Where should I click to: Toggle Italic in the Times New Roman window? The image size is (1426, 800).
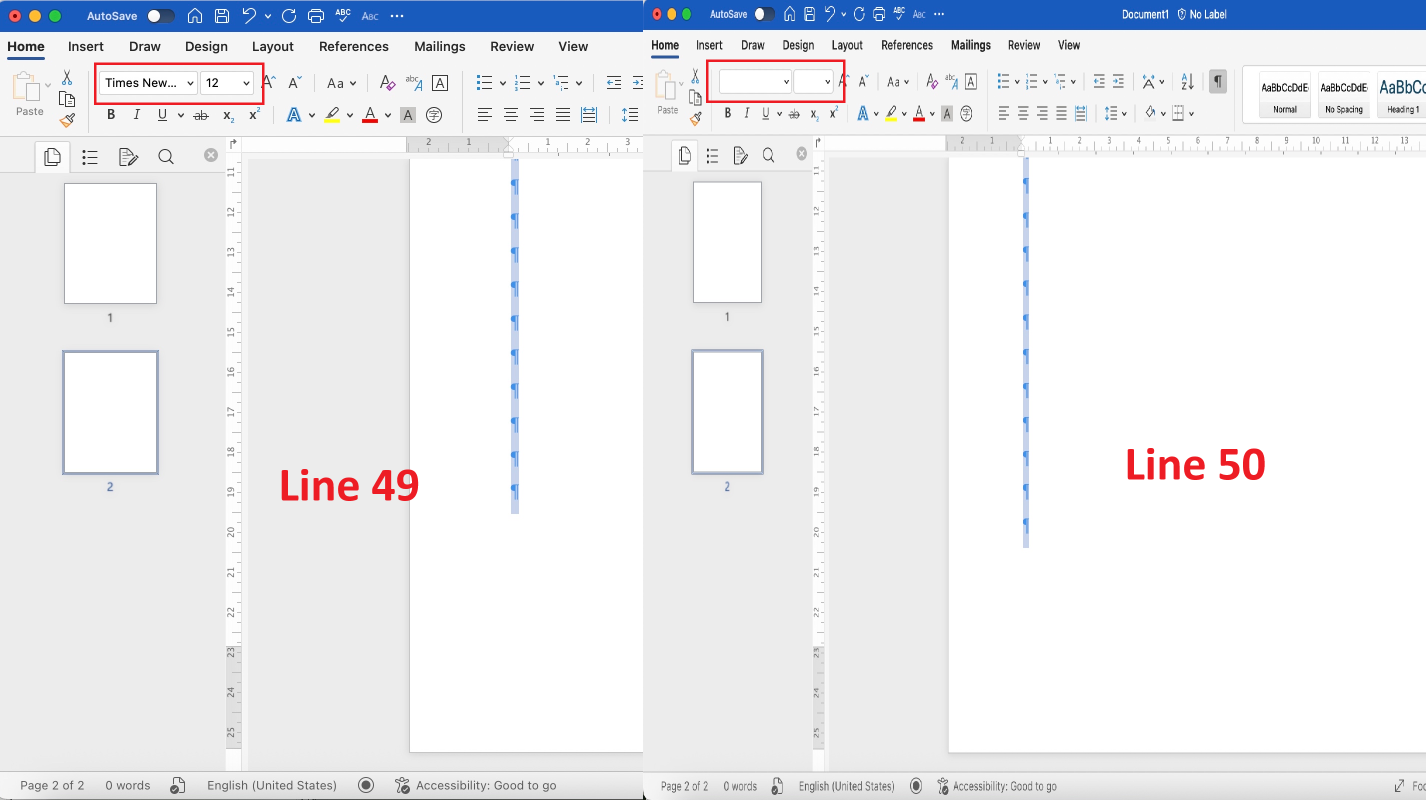(x=137, y=115)
